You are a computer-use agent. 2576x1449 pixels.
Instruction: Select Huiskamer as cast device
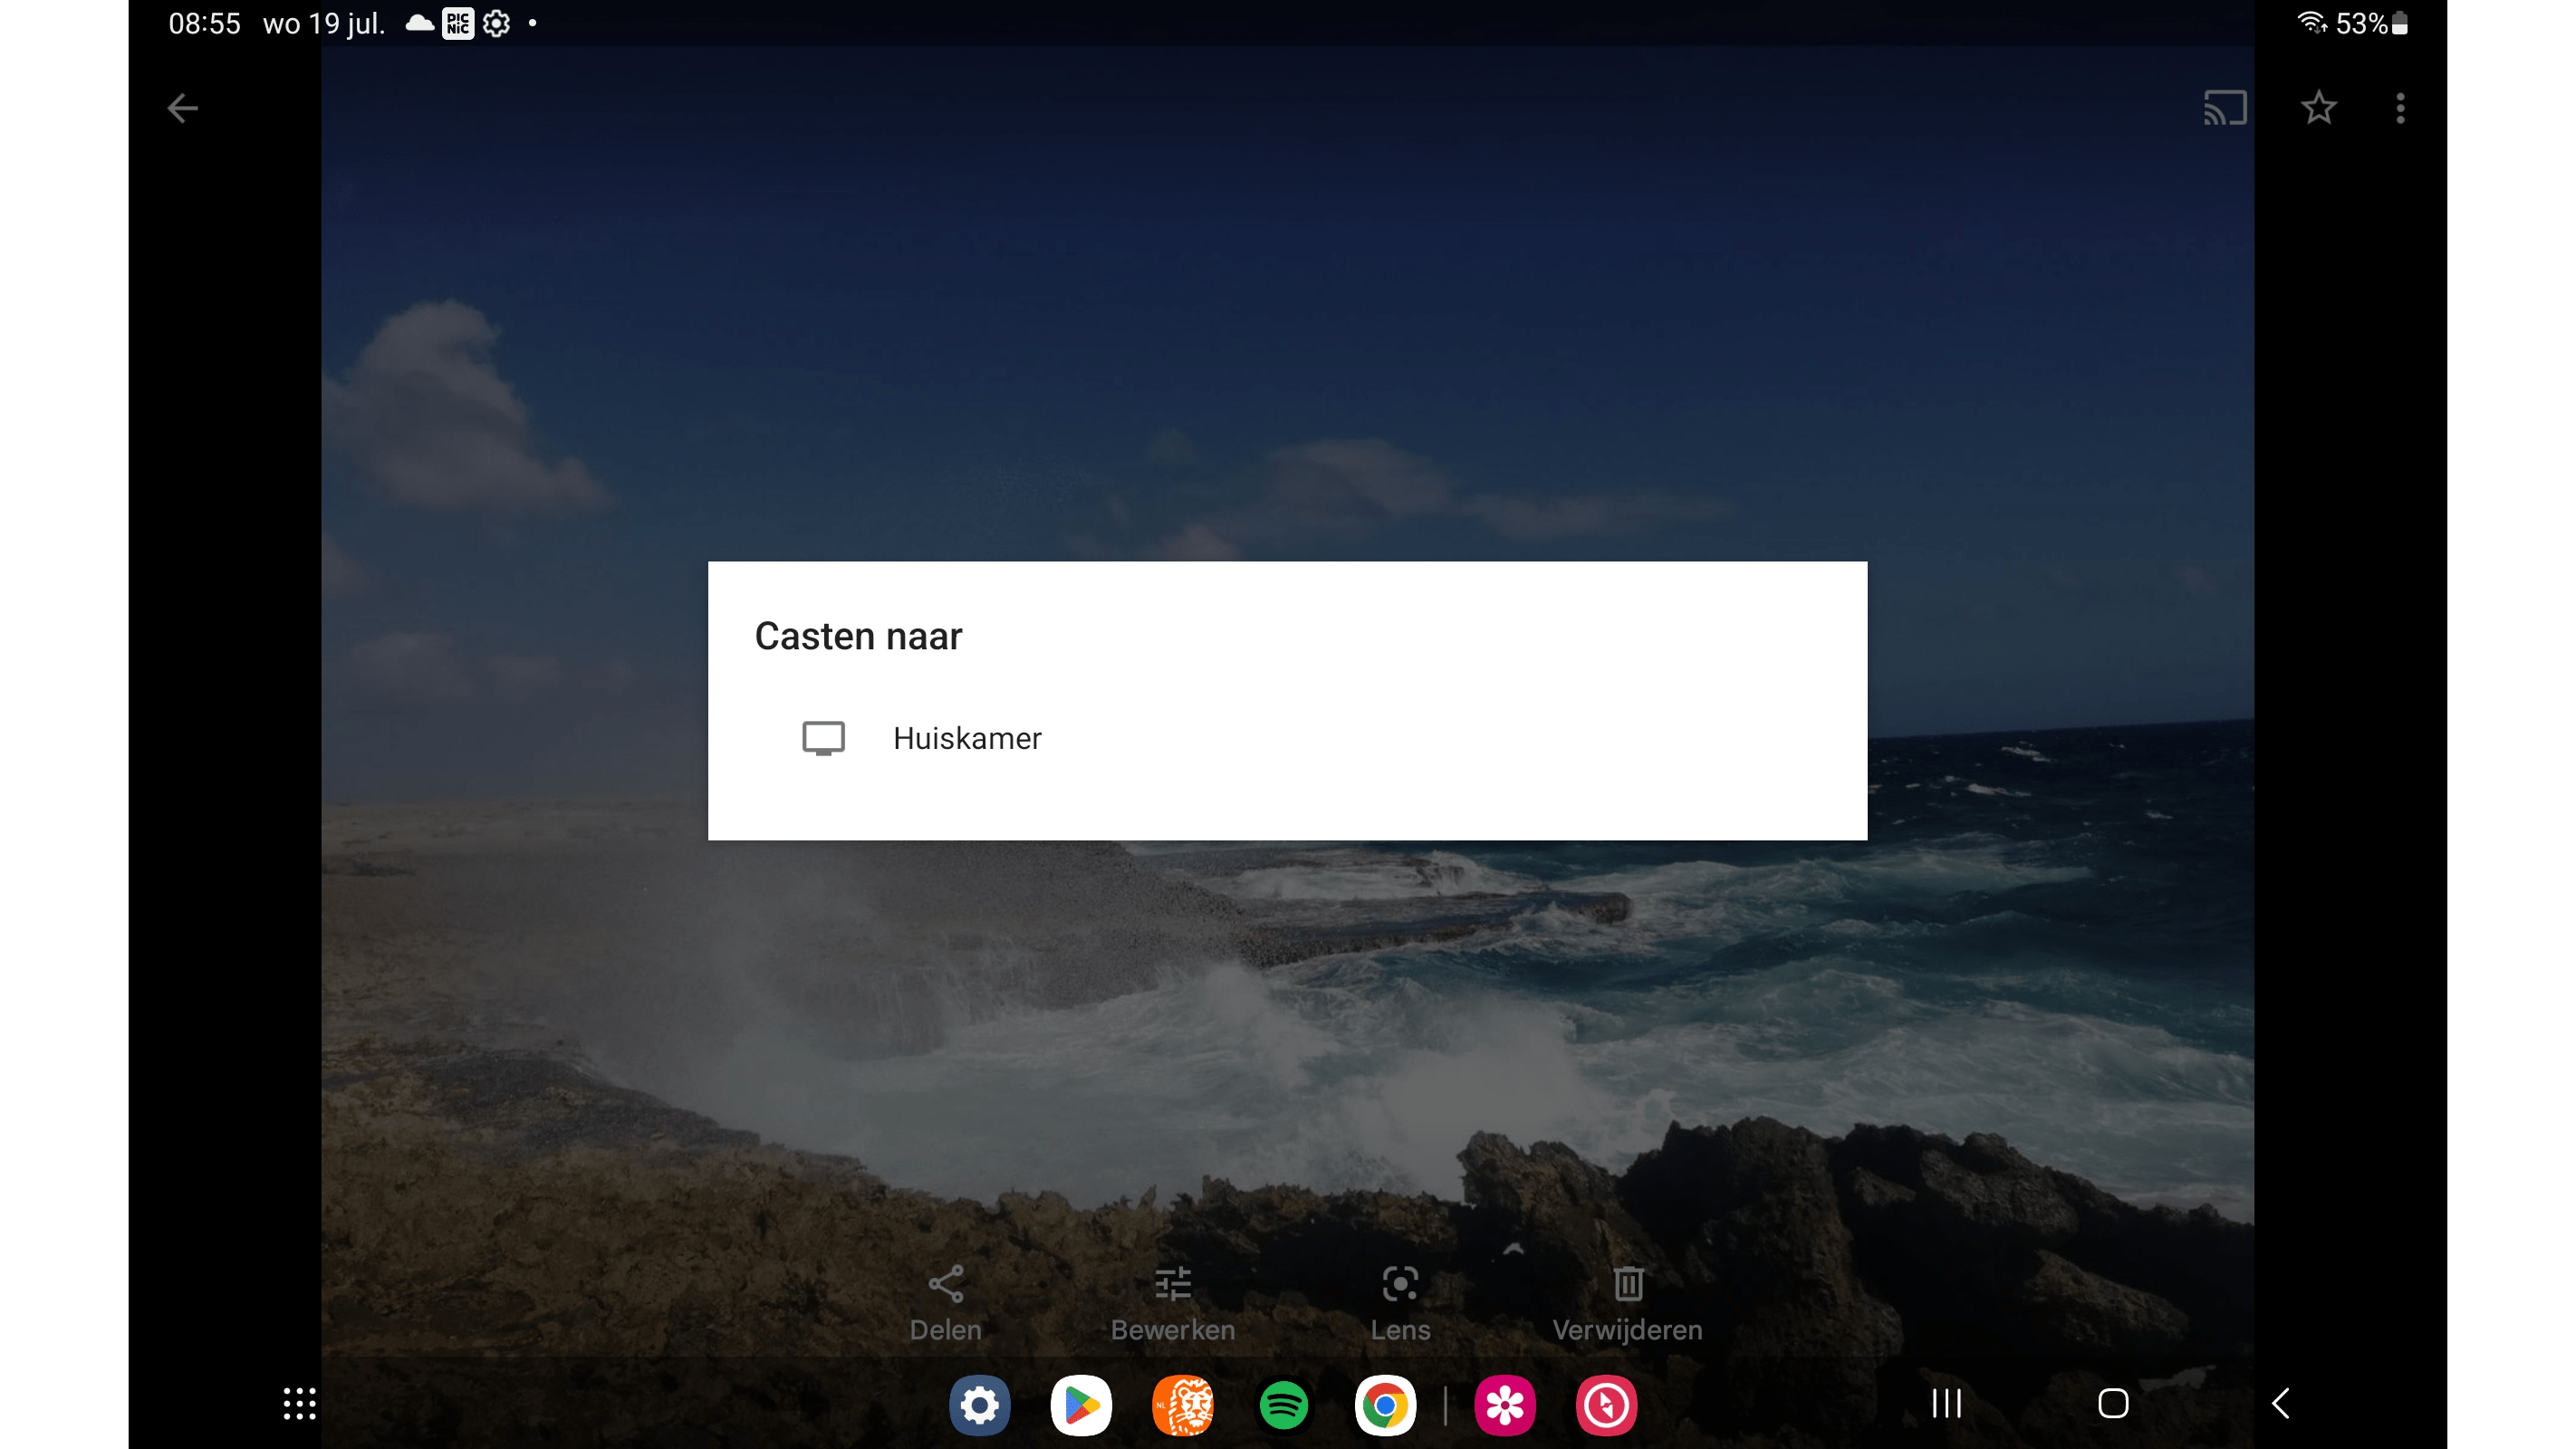coord(966,738)
